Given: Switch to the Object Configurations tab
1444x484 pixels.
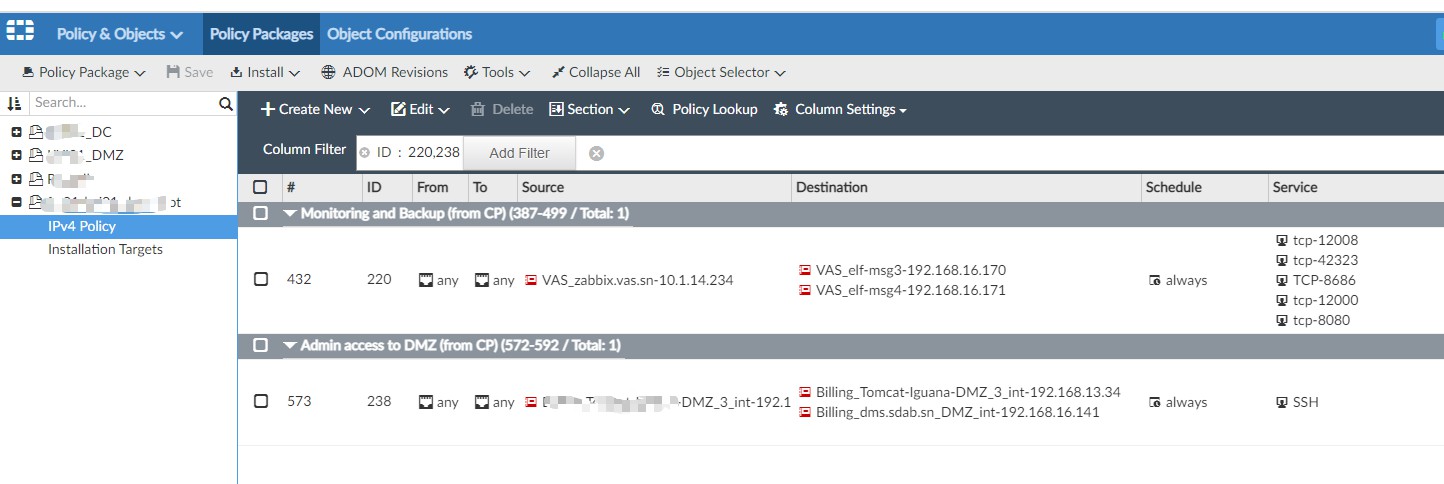Looking at the screenshot, I should 399,34.
